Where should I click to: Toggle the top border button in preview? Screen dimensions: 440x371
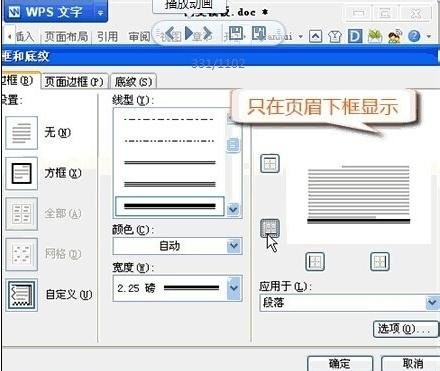(270, 163)
